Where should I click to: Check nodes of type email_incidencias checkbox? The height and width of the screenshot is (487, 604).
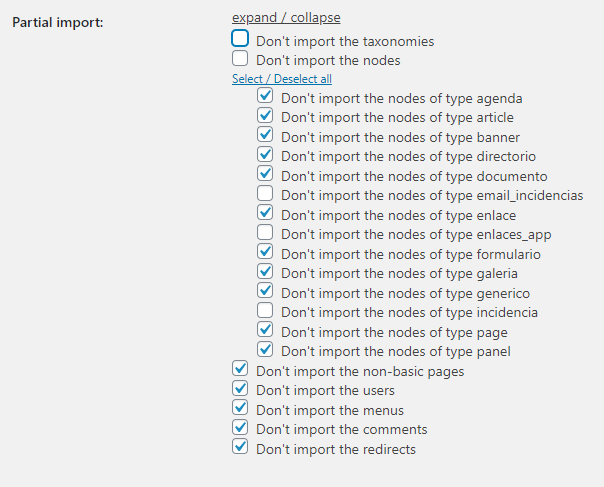[265, 194]
